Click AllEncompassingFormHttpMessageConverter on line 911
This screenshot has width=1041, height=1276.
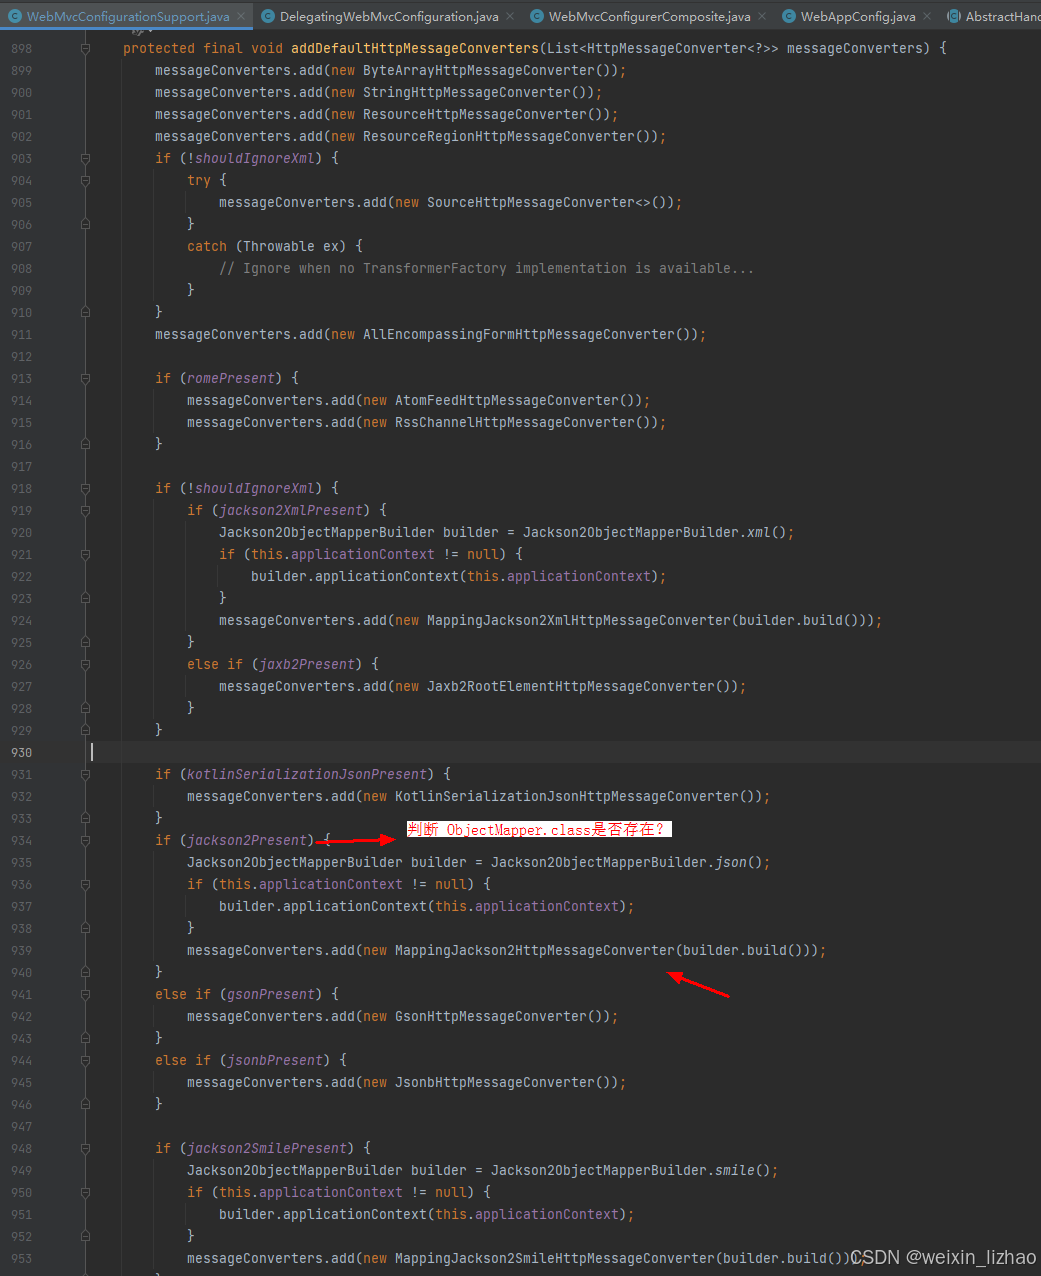click(x=519, y=334)
